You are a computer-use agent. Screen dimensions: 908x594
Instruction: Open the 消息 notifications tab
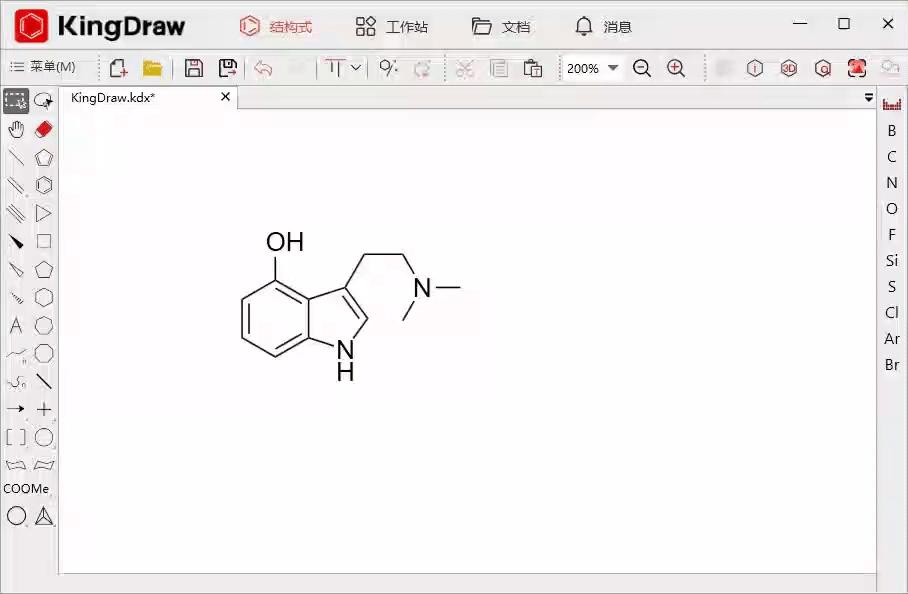603,27
